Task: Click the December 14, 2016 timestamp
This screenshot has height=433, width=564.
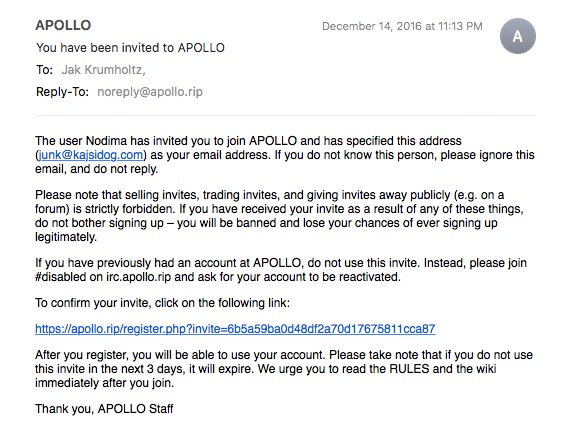Action: 402,26
